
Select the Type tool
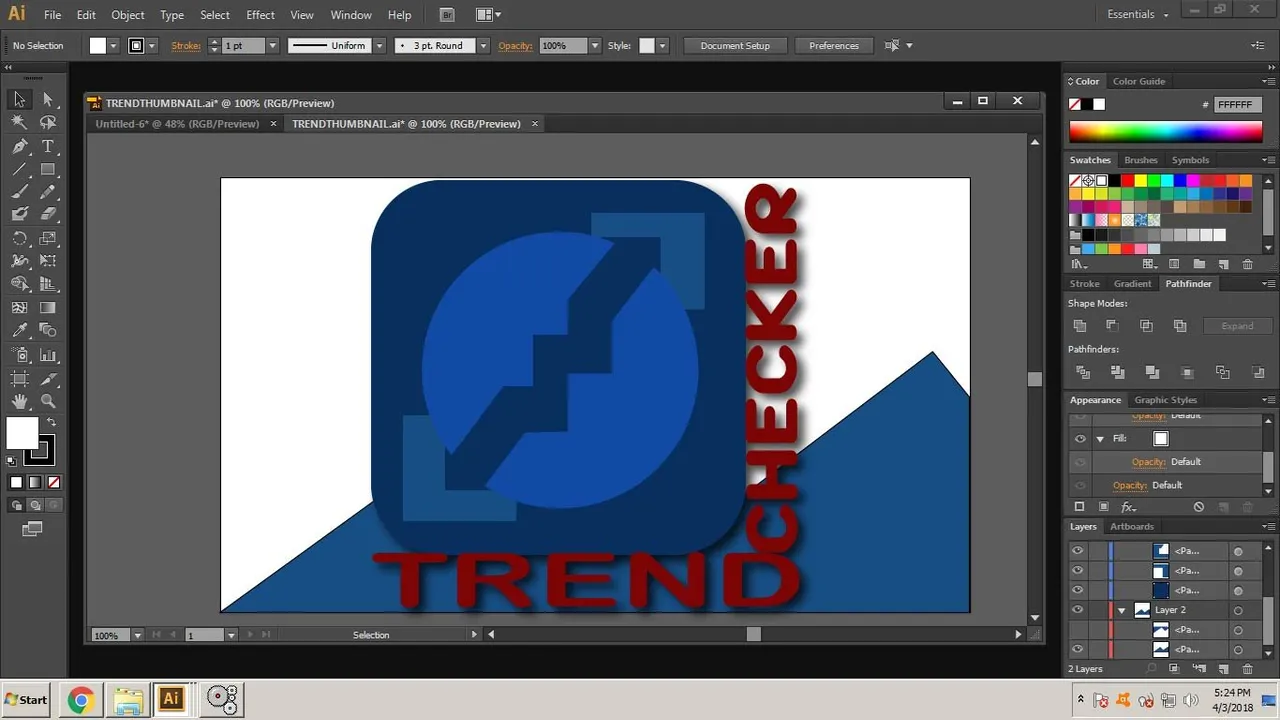(47, 146)
